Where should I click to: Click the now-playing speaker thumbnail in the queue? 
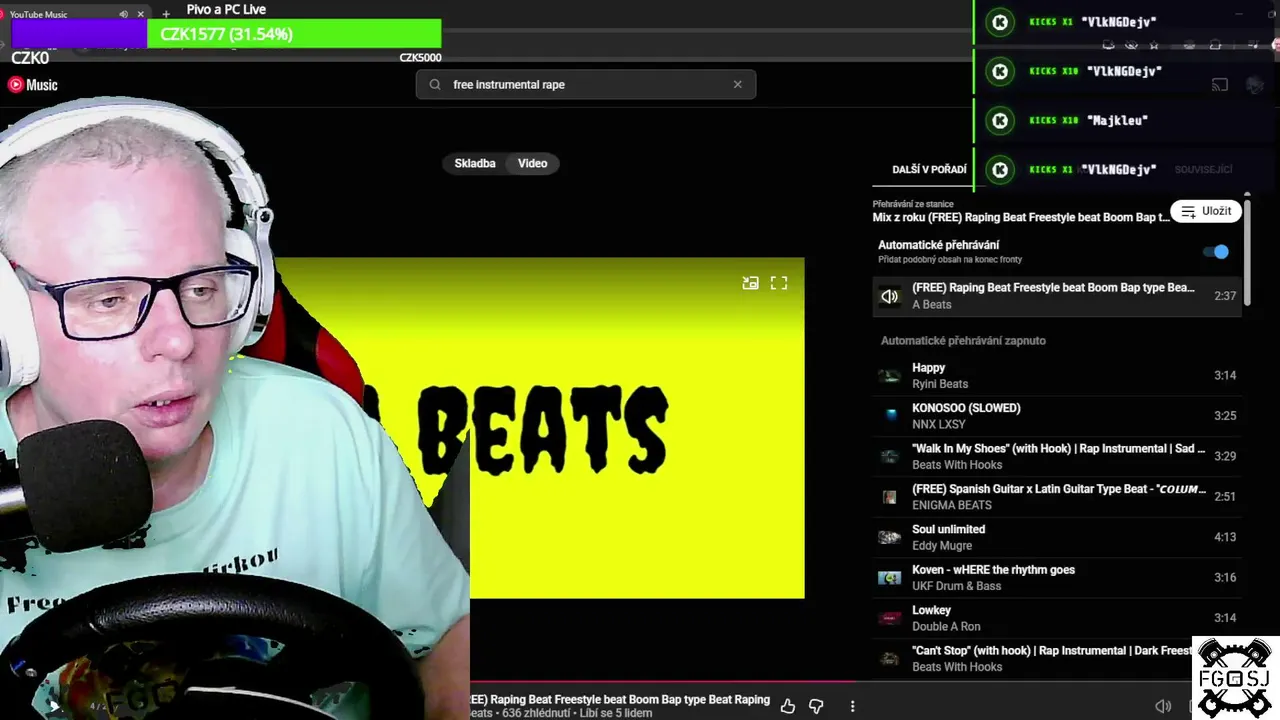click(889, 296)
